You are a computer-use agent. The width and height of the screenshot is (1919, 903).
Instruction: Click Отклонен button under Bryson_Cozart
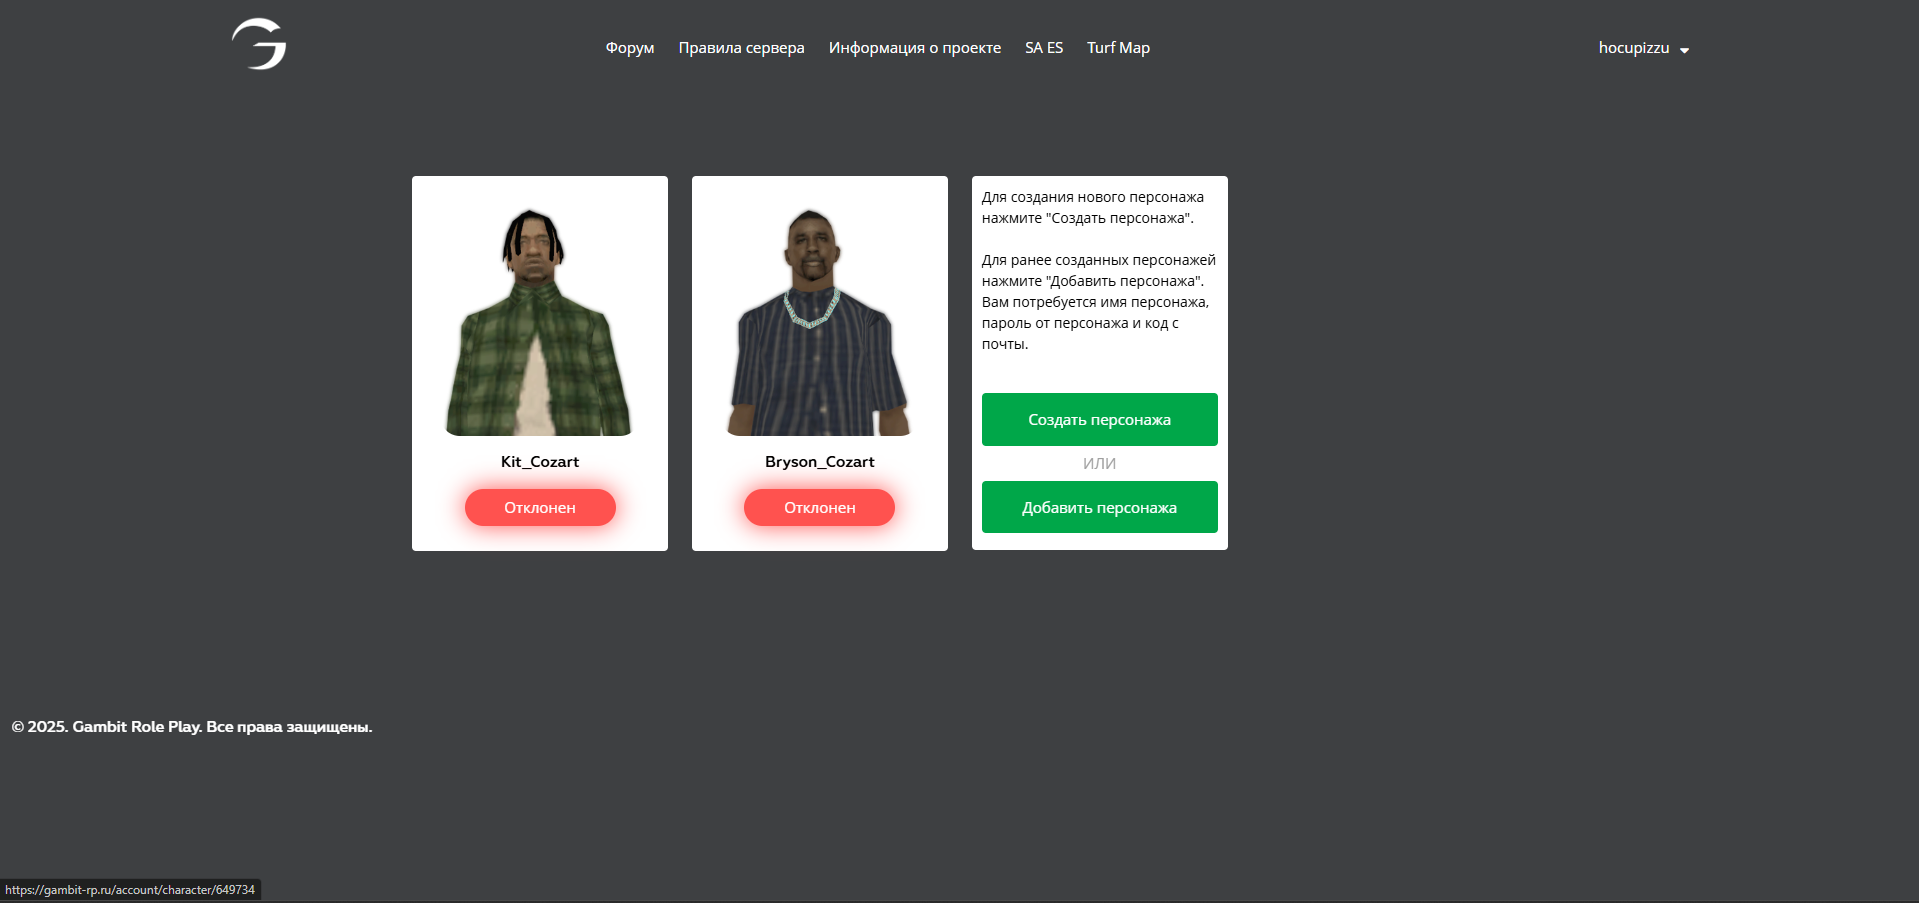[x=820, y=507]
